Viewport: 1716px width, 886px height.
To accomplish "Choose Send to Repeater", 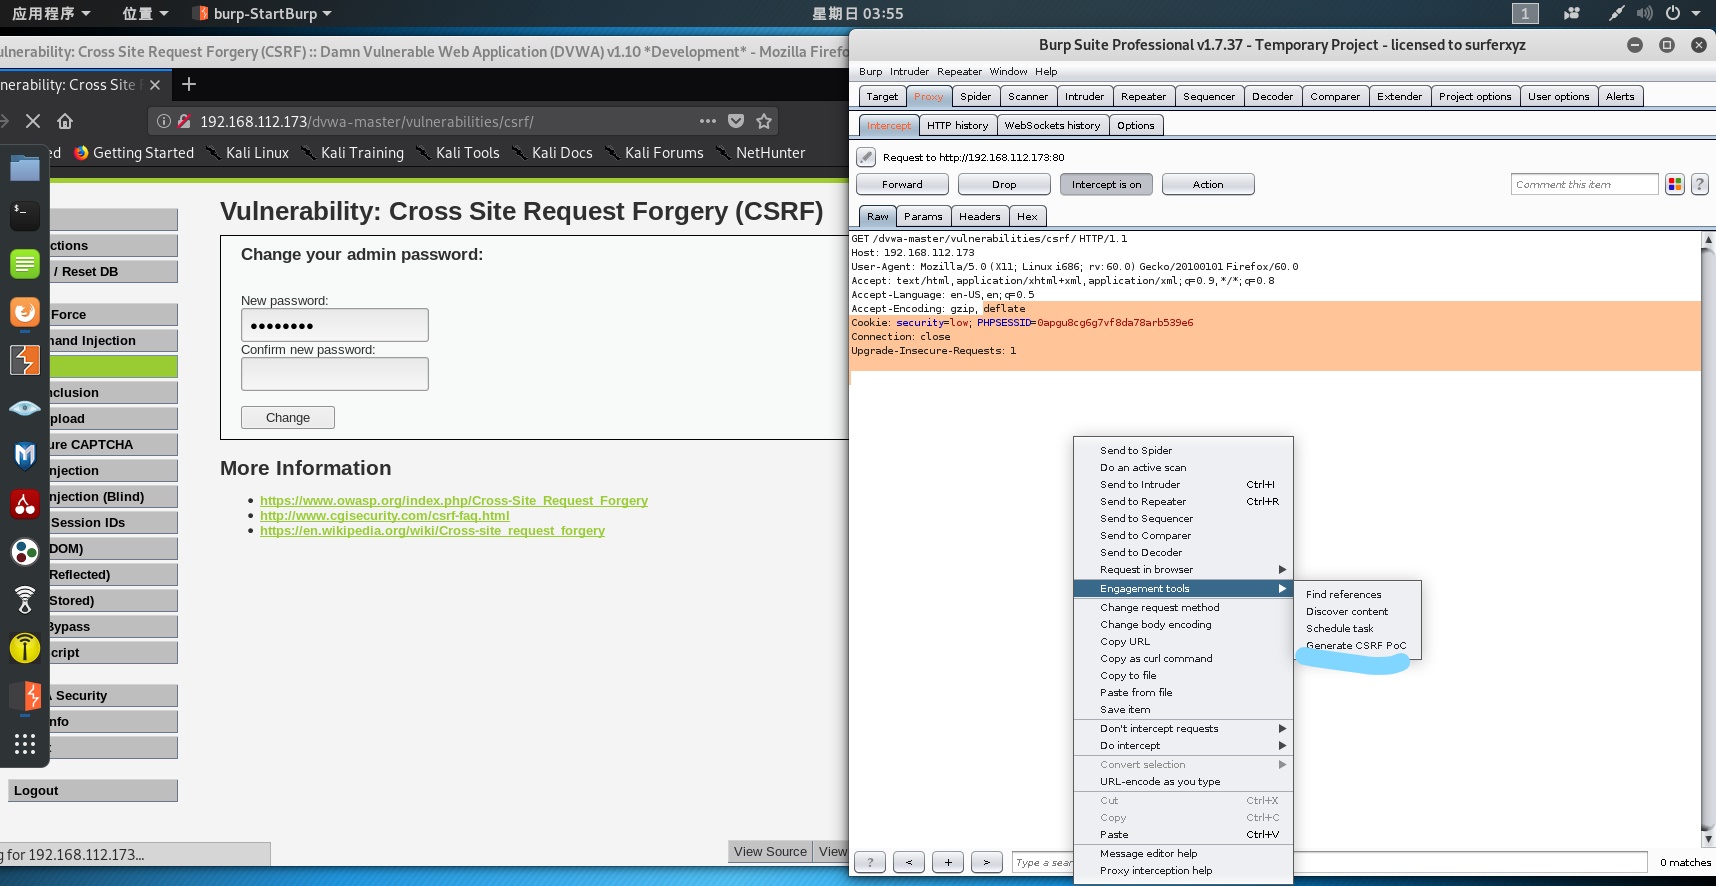I will point(1183,502).
